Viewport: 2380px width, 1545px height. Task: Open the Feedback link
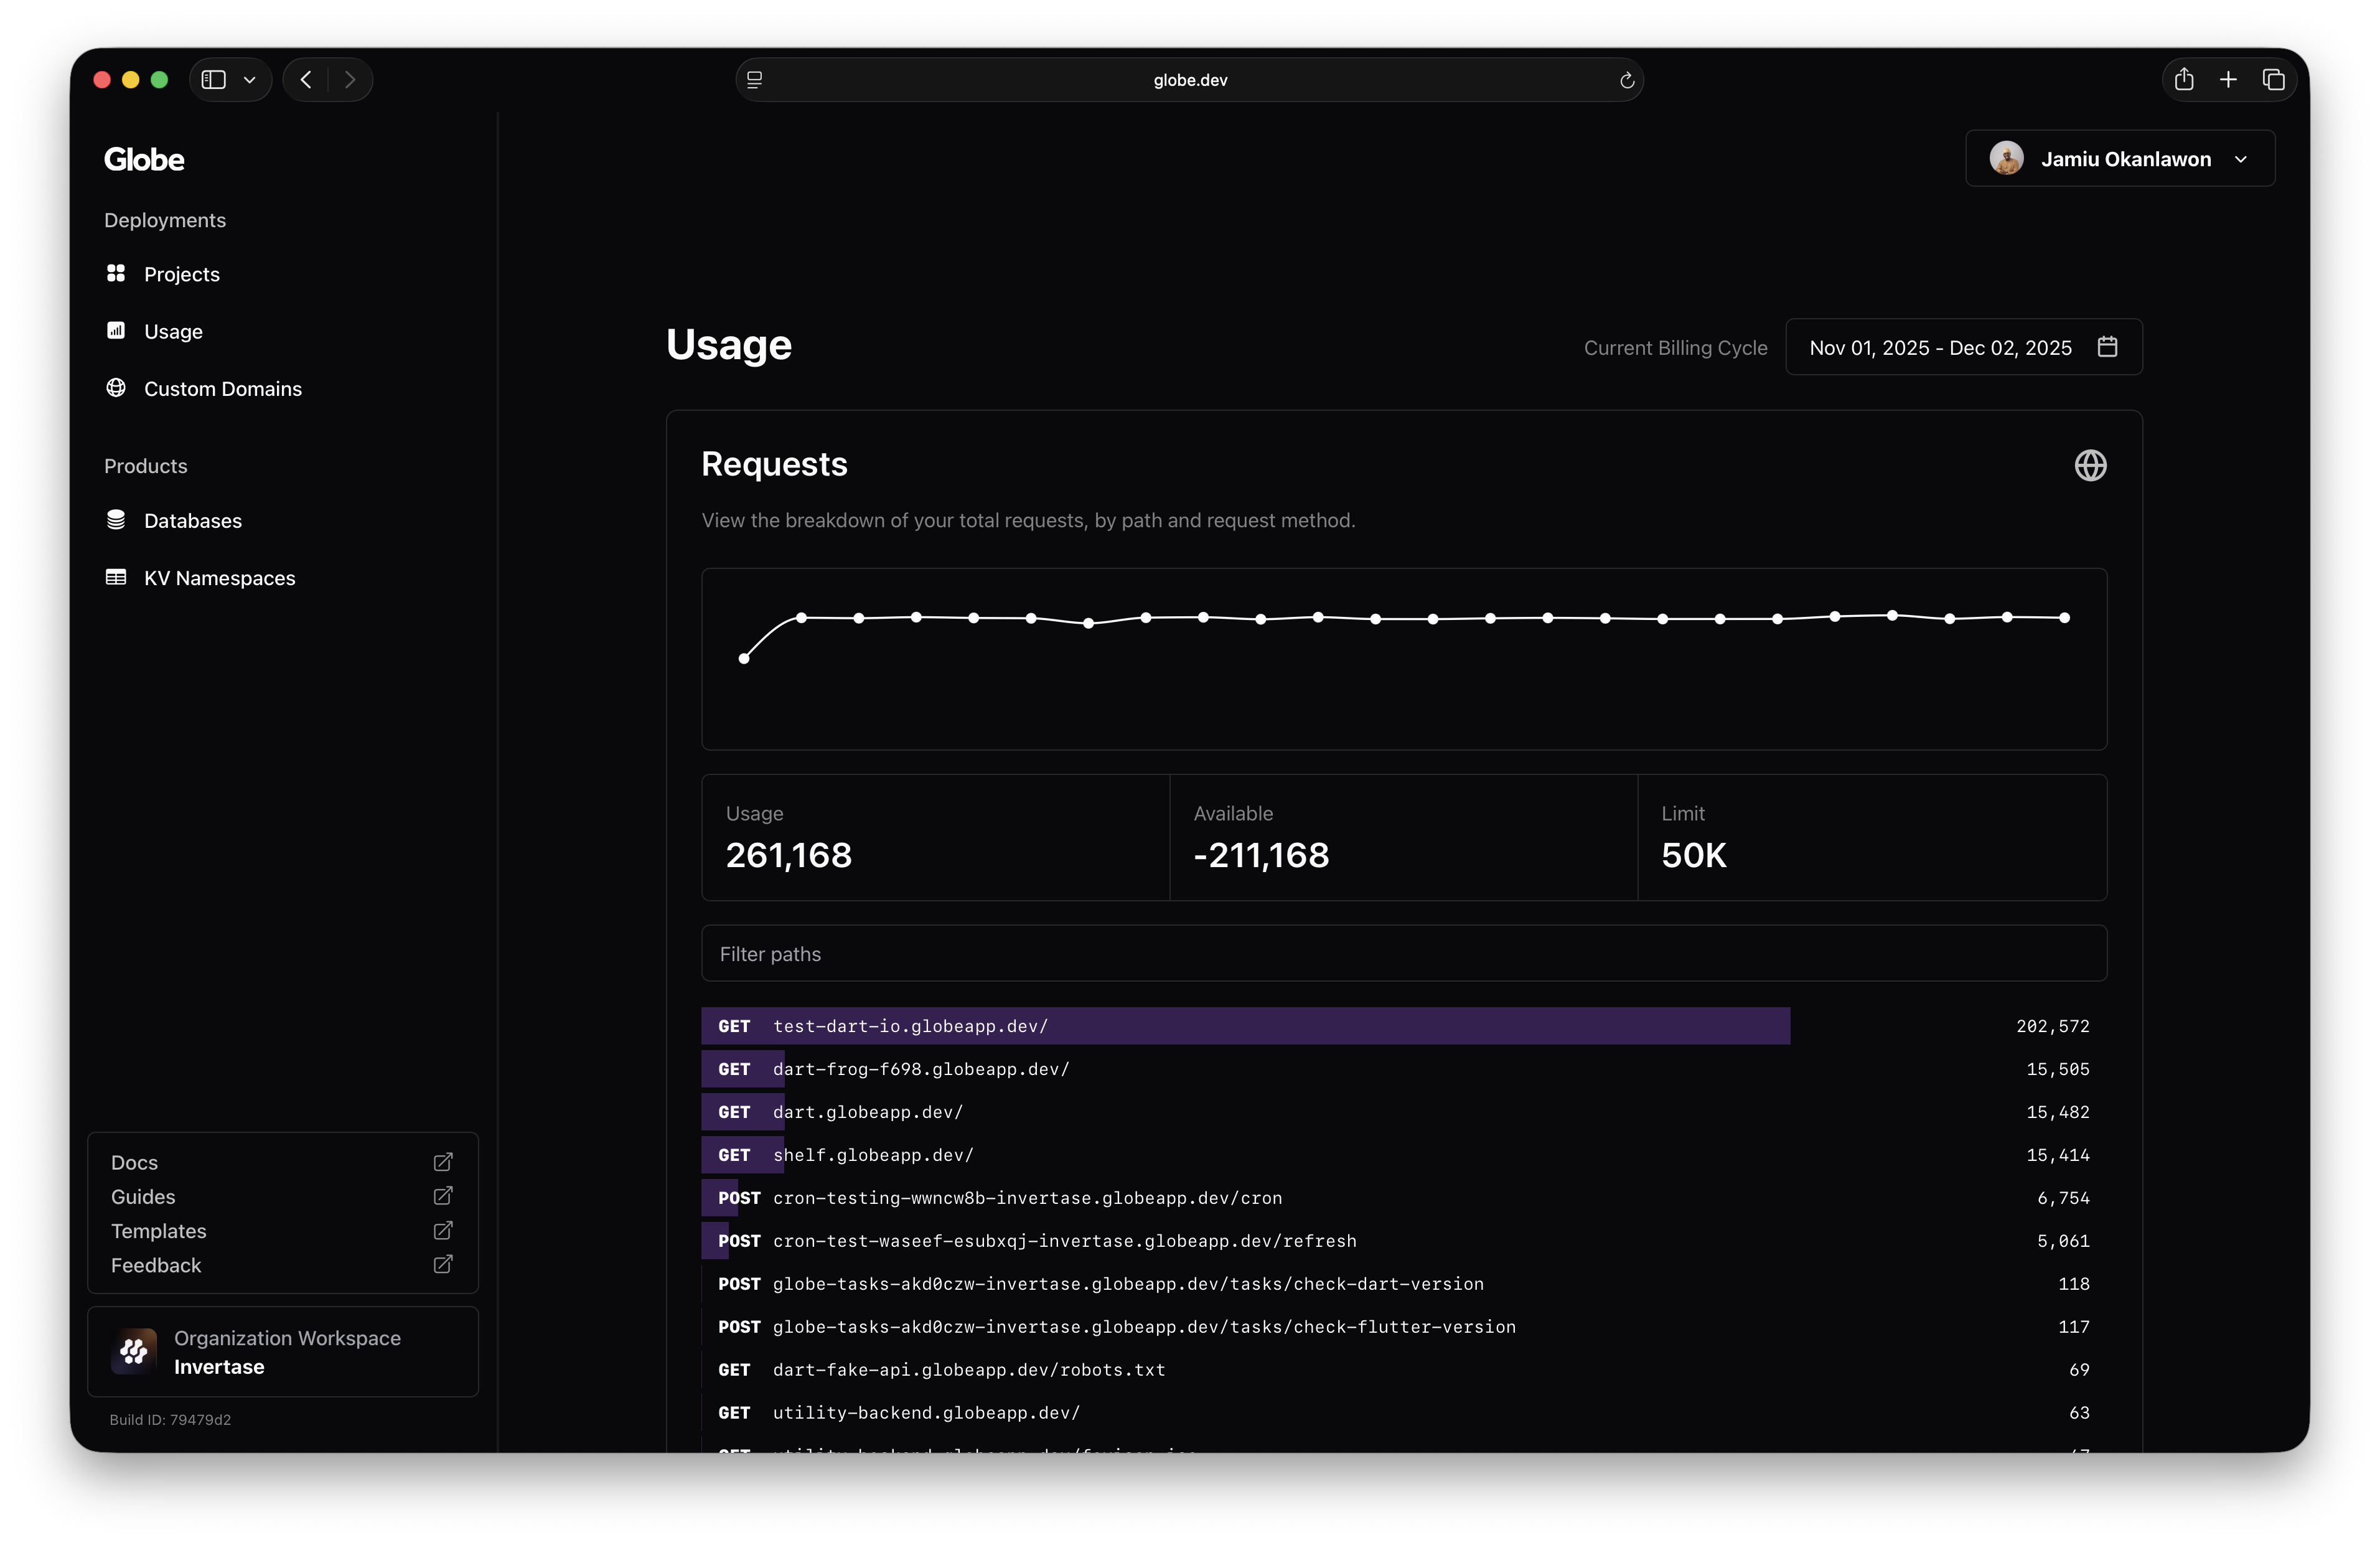pos(156,1265)
